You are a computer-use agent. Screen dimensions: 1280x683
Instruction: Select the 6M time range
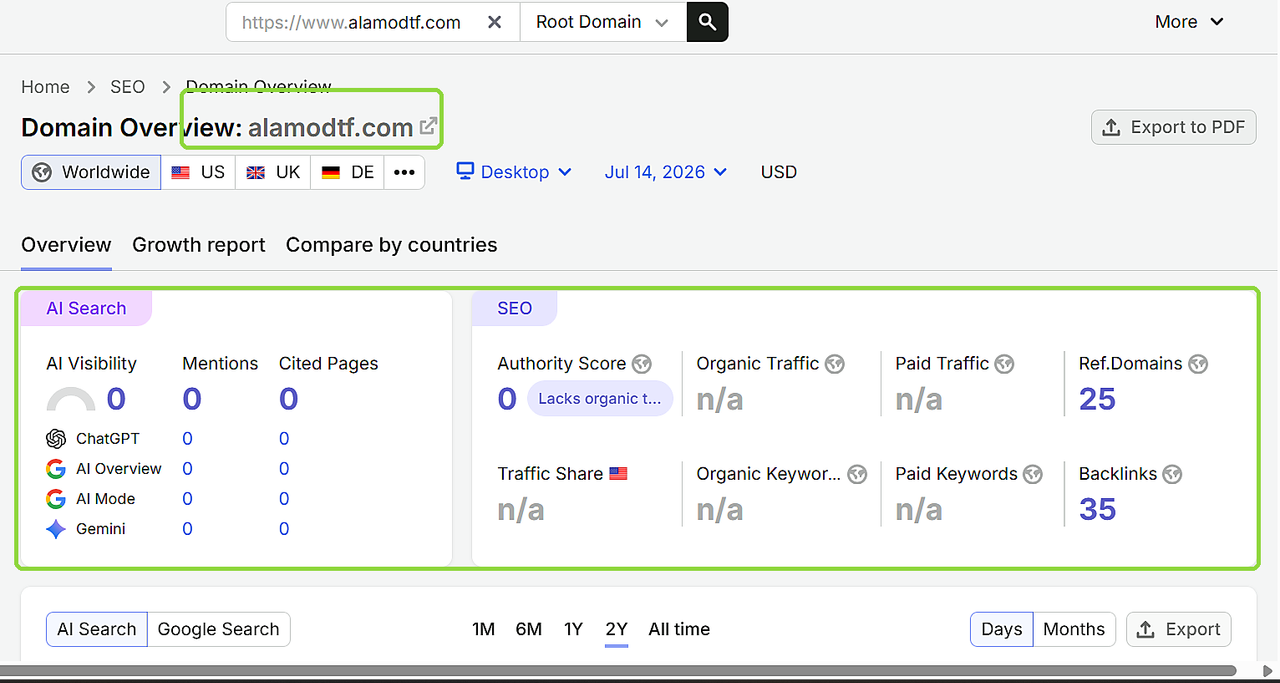(x=529, y=629)
